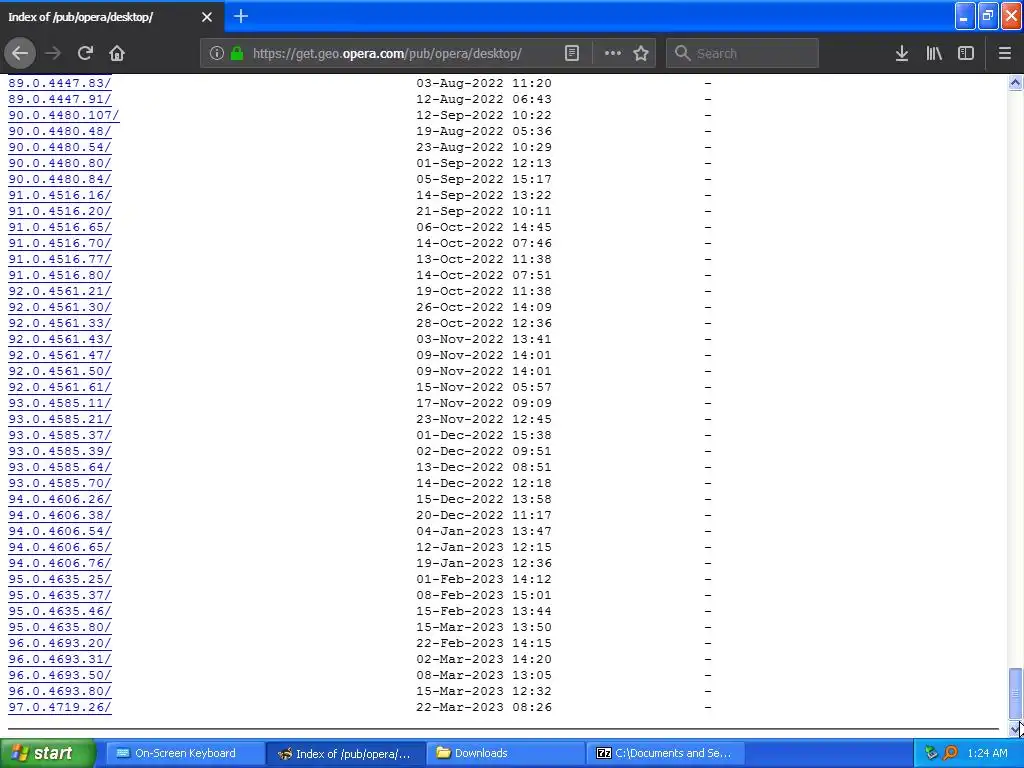Open the 91.0.4516.16/ directory link
1024x768 pixels.
click(x=59, y=195)
